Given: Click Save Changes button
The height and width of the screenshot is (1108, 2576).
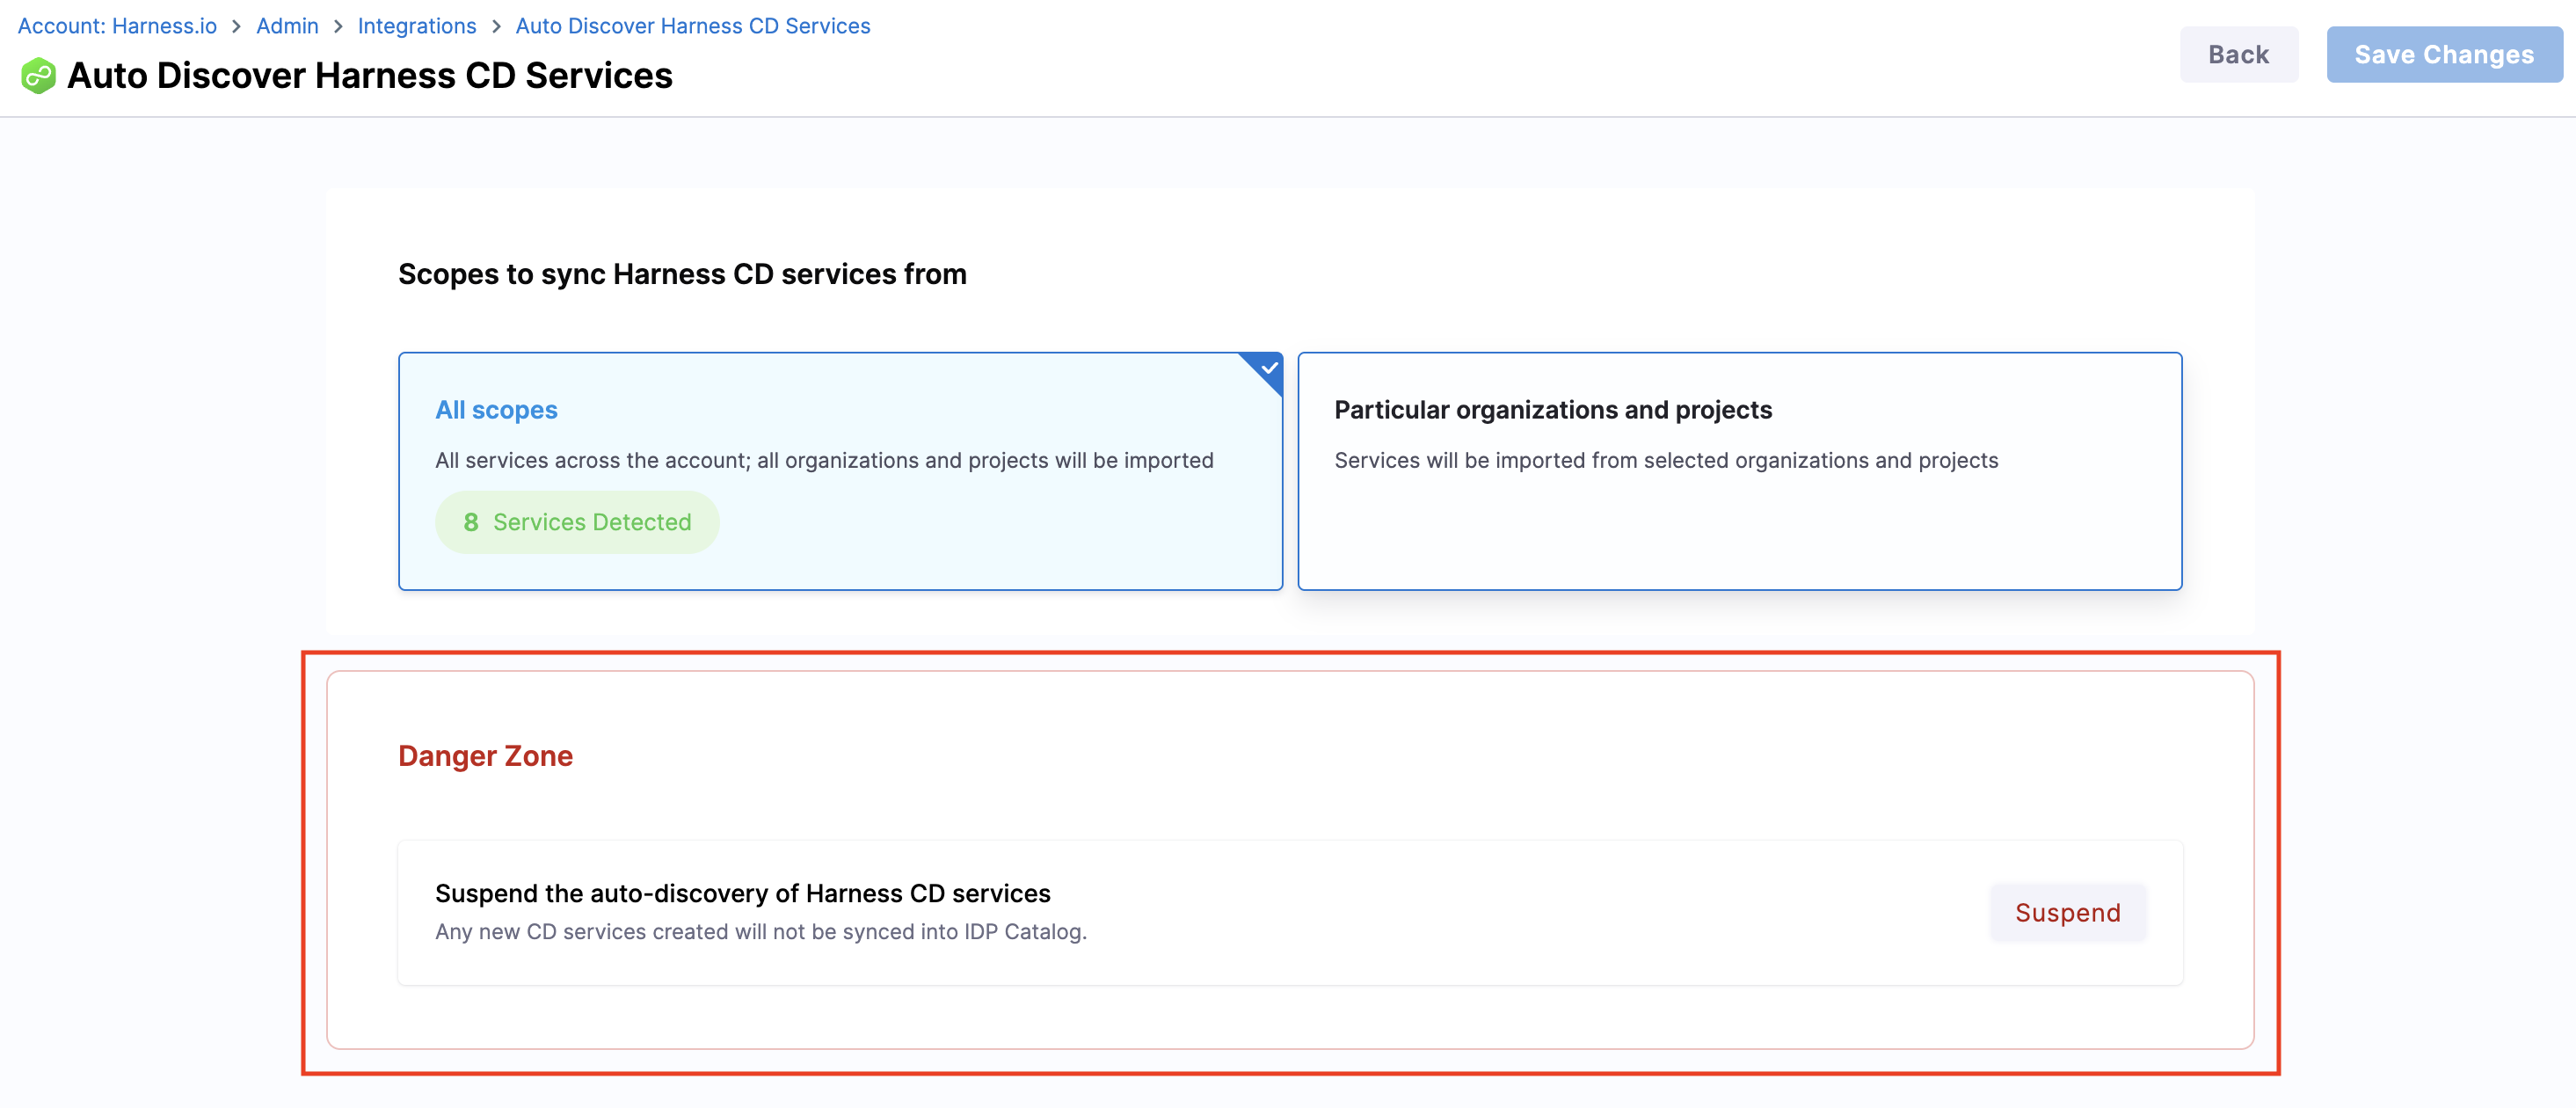Looking at the screenshot, I should tap(2443, 55).
